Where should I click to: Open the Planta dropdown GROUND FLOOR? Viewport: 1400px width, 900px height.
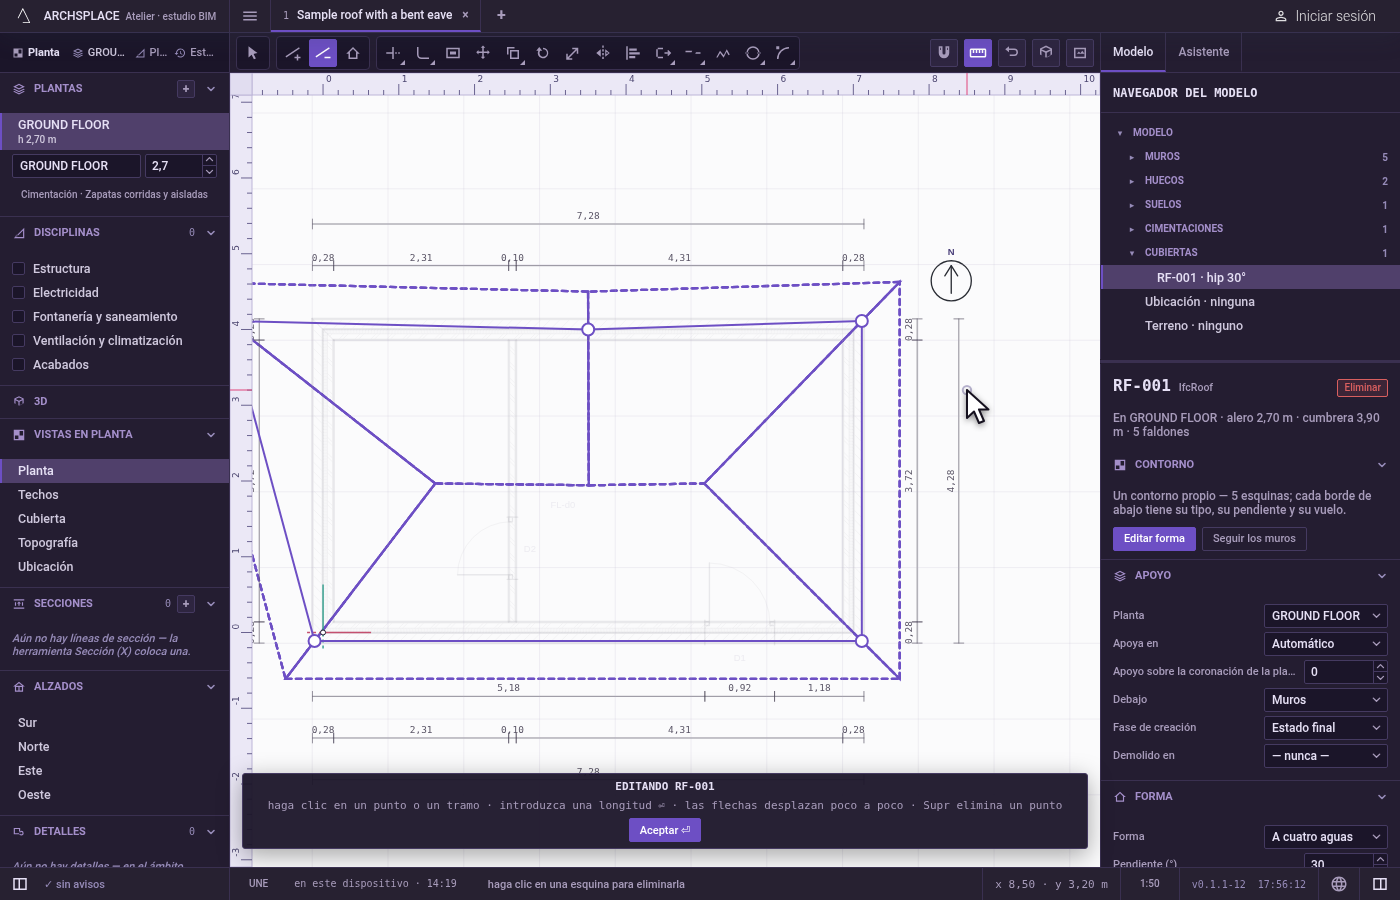tap(1325, 616)
